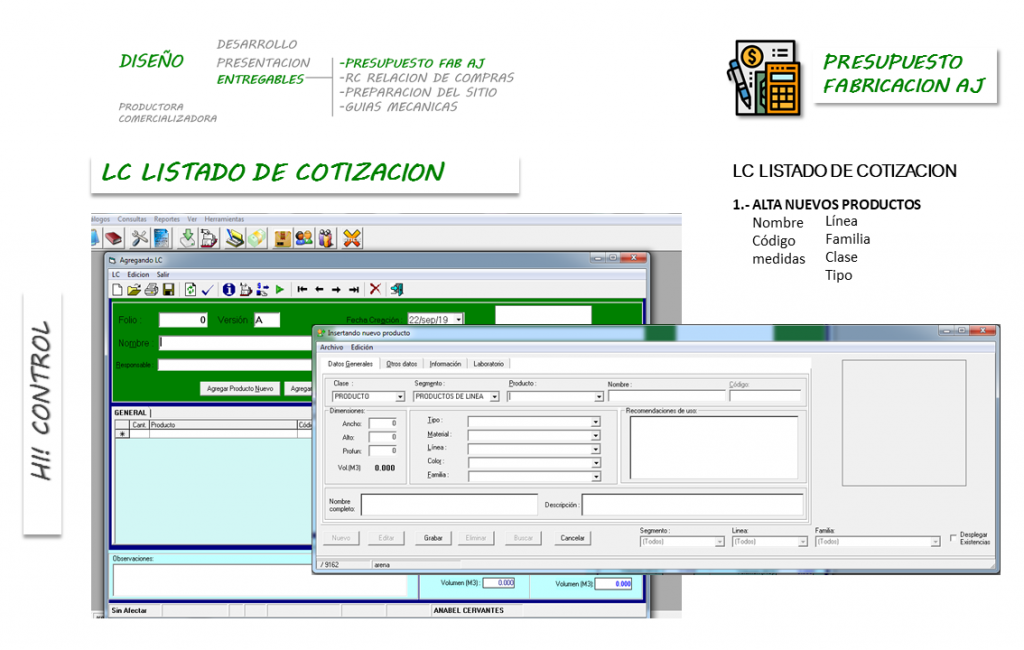
Task: Click into the Nombre completo text field
Action: (448, 504)
